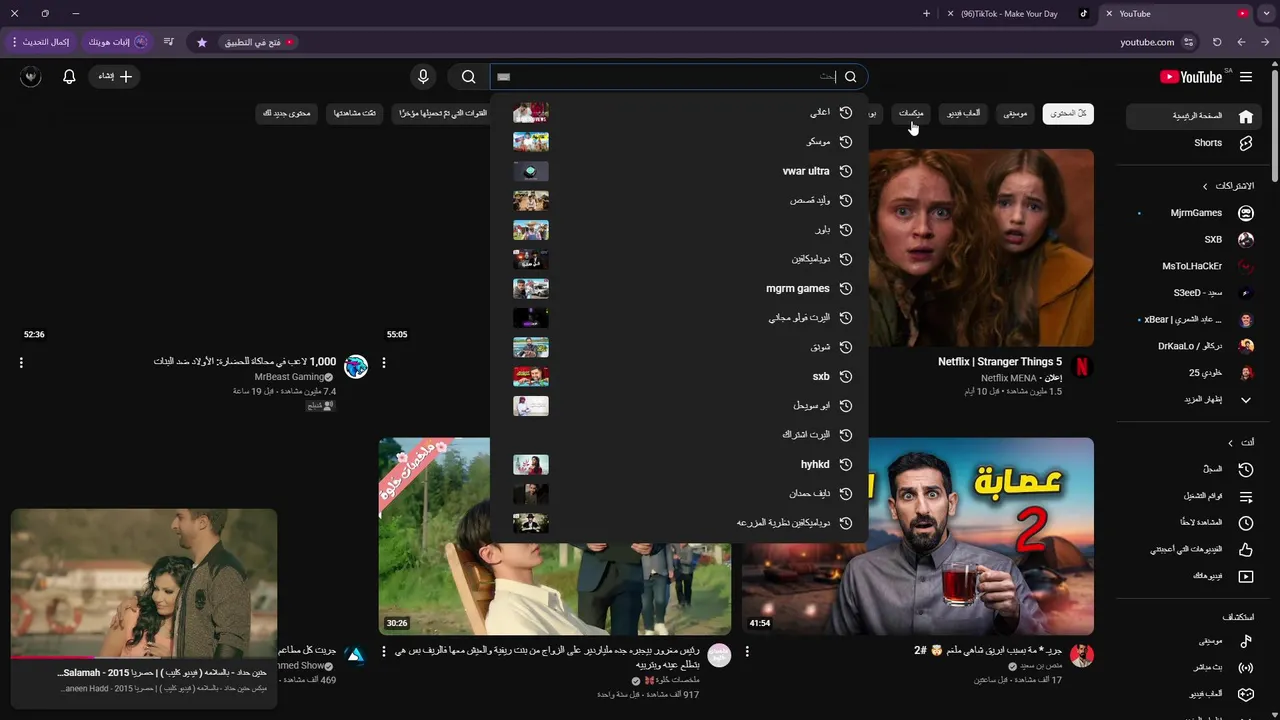
Task: Select the Mixes (ميكسات) filter chip
Action: [x=911, y=114]
